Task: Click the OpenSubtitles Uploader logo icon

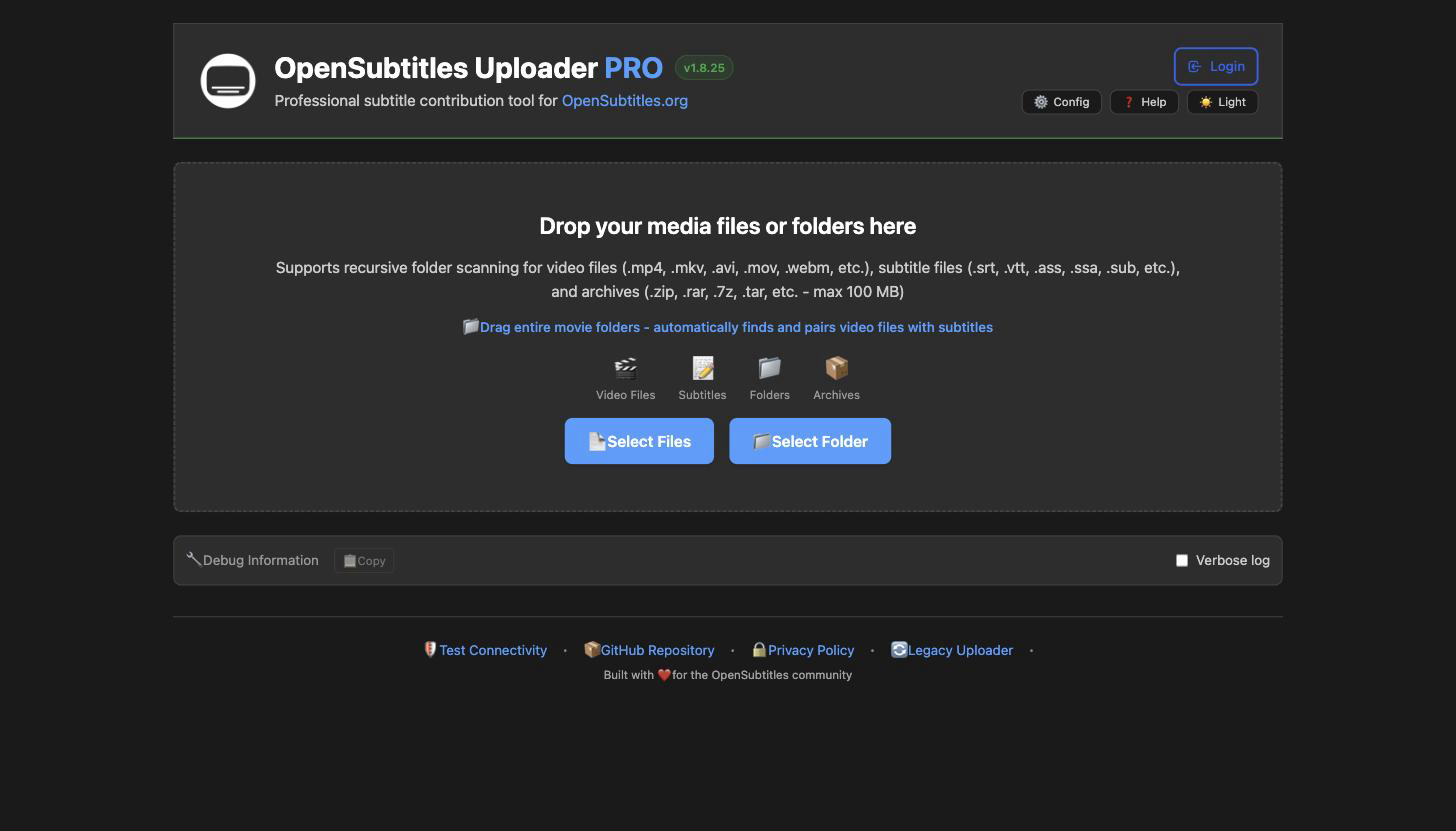Action: click(x=228, y=81)
